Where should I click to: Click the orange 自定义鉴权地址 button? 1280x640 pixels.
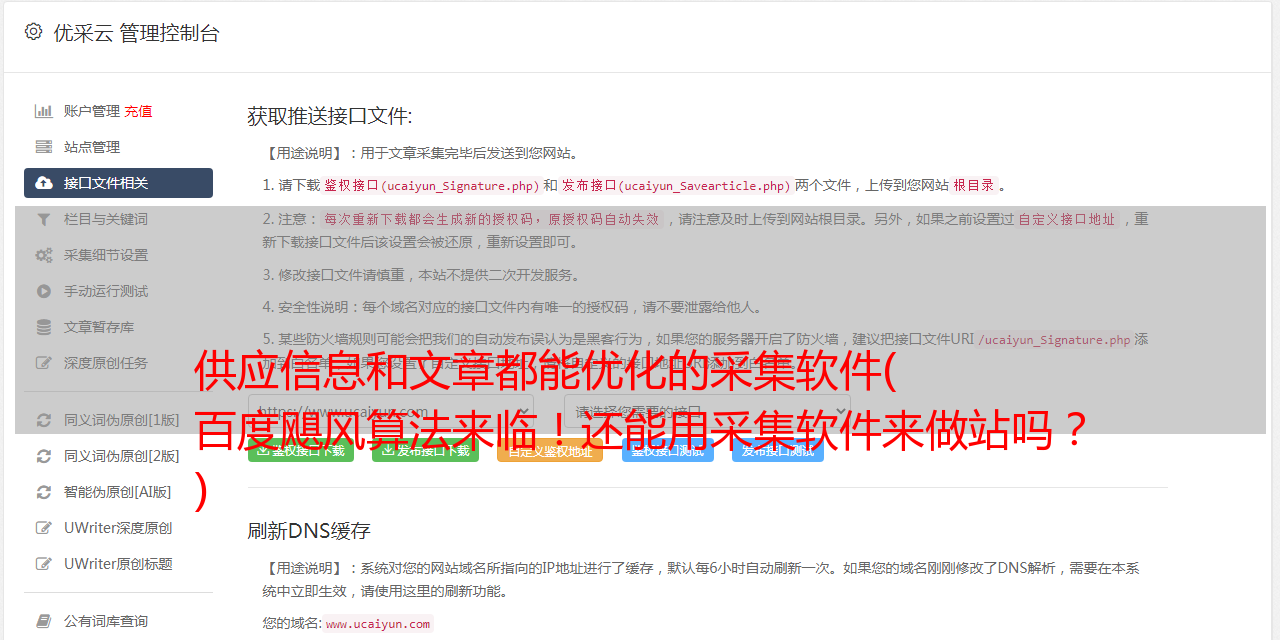pyautogui.click(x=549, y=450)
